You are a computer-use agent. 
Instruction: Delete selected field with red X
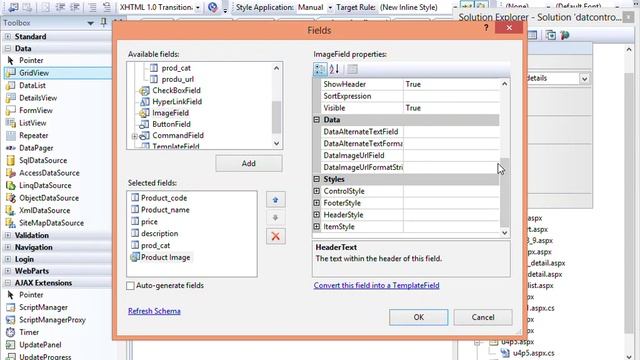[x=276, y=236]
